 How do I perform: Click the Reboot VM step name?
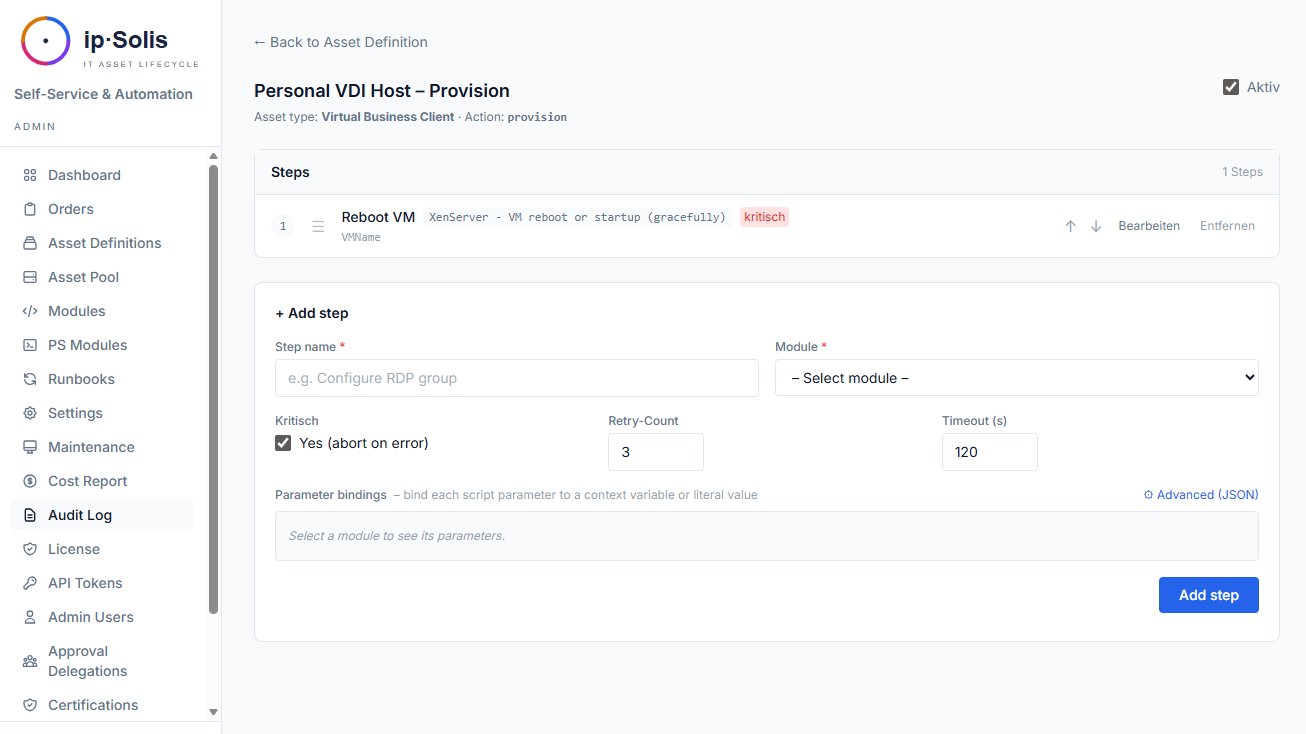[x=378, y=217]
